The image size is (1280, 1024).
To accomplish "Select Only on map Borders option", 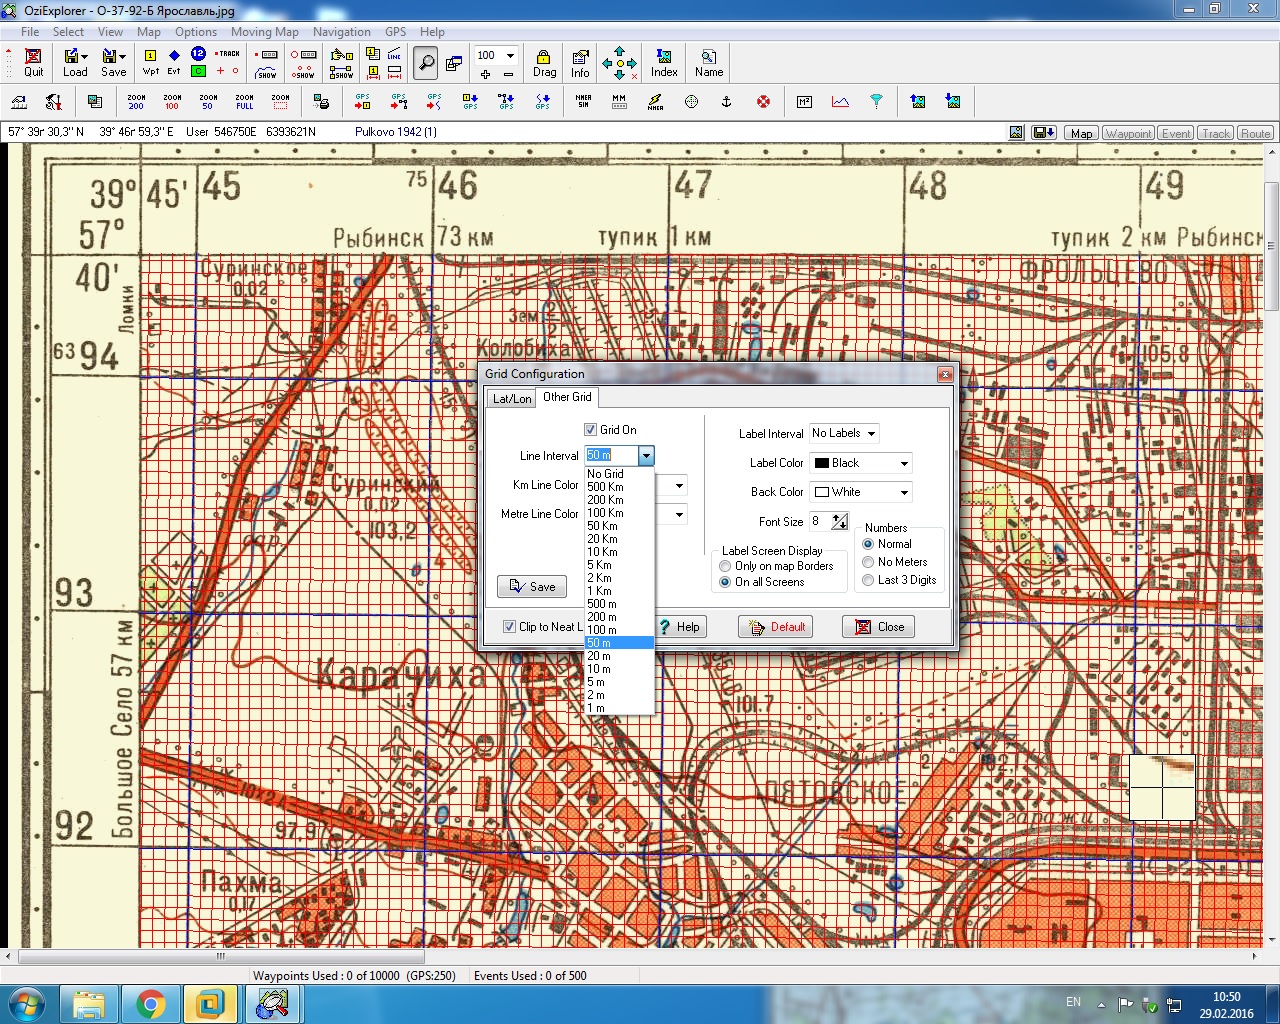I will [726, 566].
